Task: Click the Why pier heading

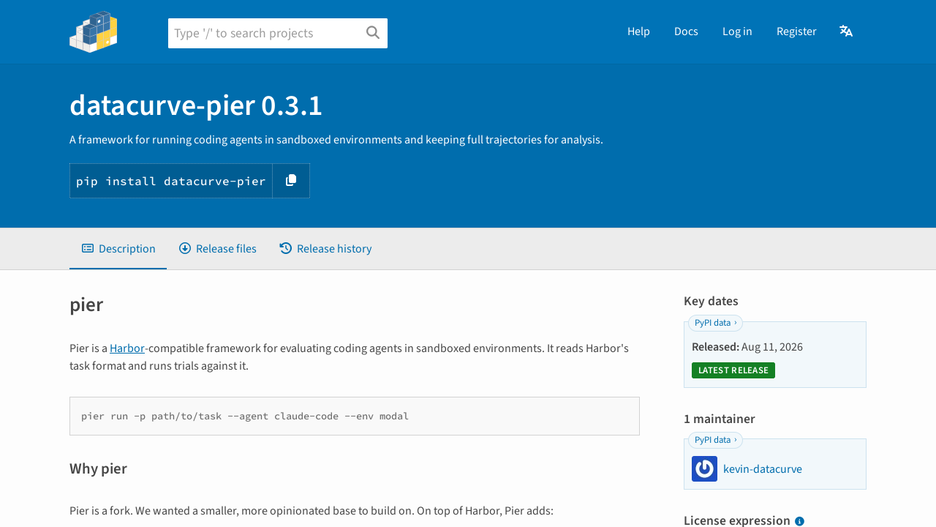Action: click(x=98, y=469)
